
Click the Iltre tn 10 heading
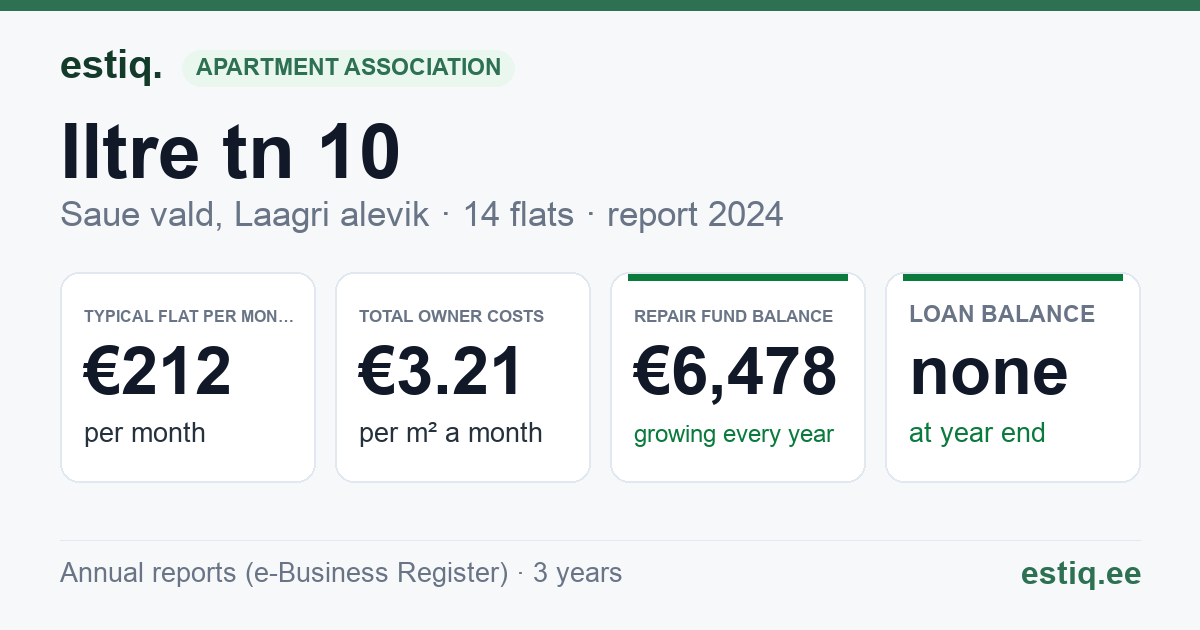tap(231, 151)
